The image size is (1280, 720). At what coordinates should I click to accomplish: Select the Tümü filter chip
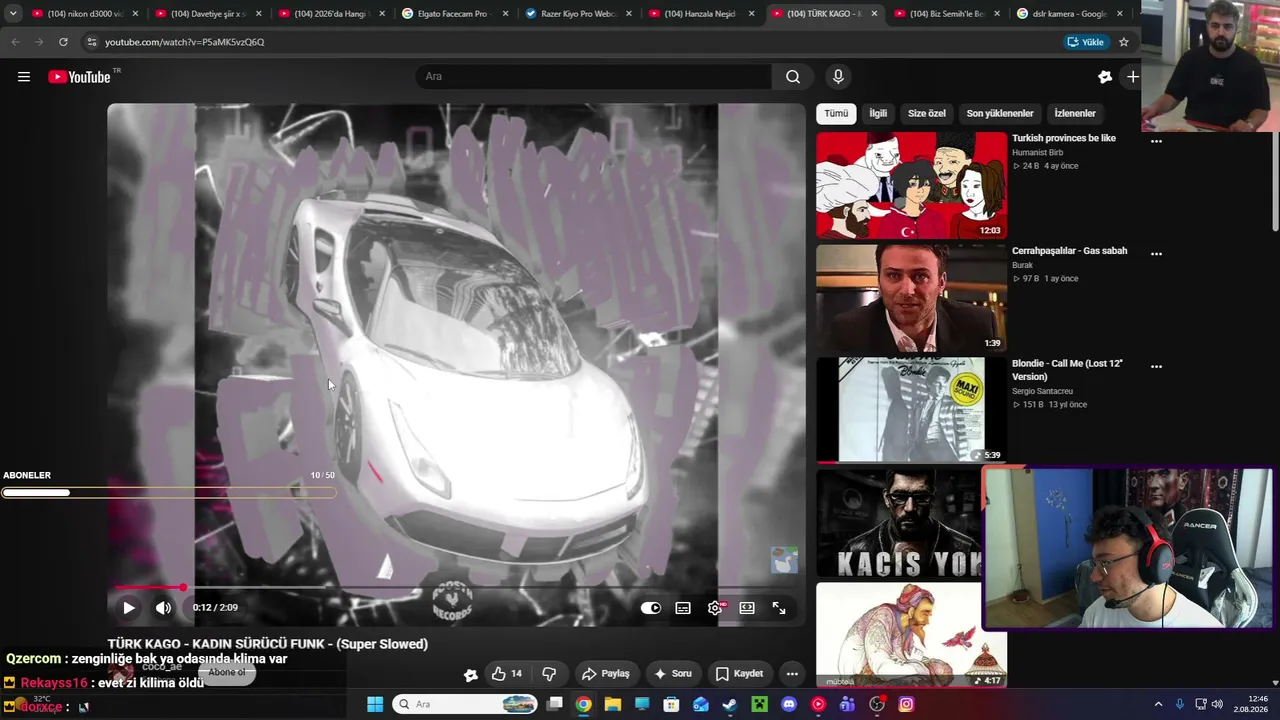click(x=836, y=113)
